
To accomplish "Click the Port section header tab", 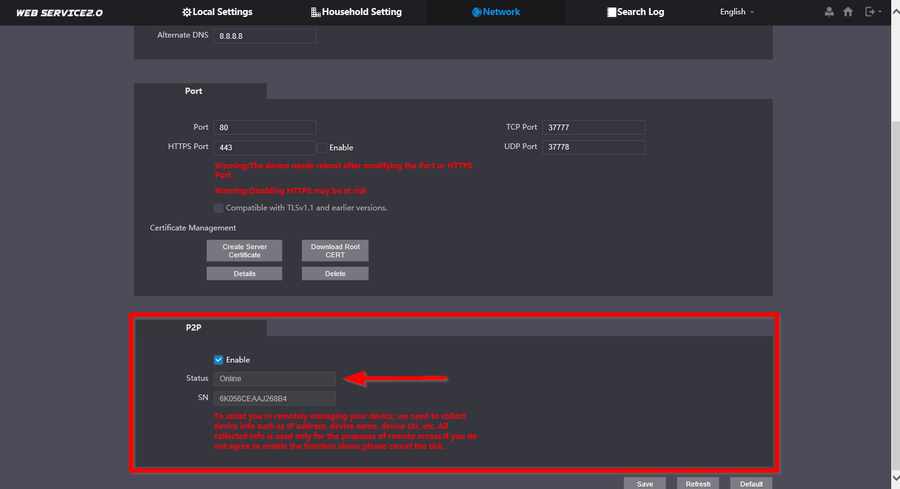I will (200, 91).
